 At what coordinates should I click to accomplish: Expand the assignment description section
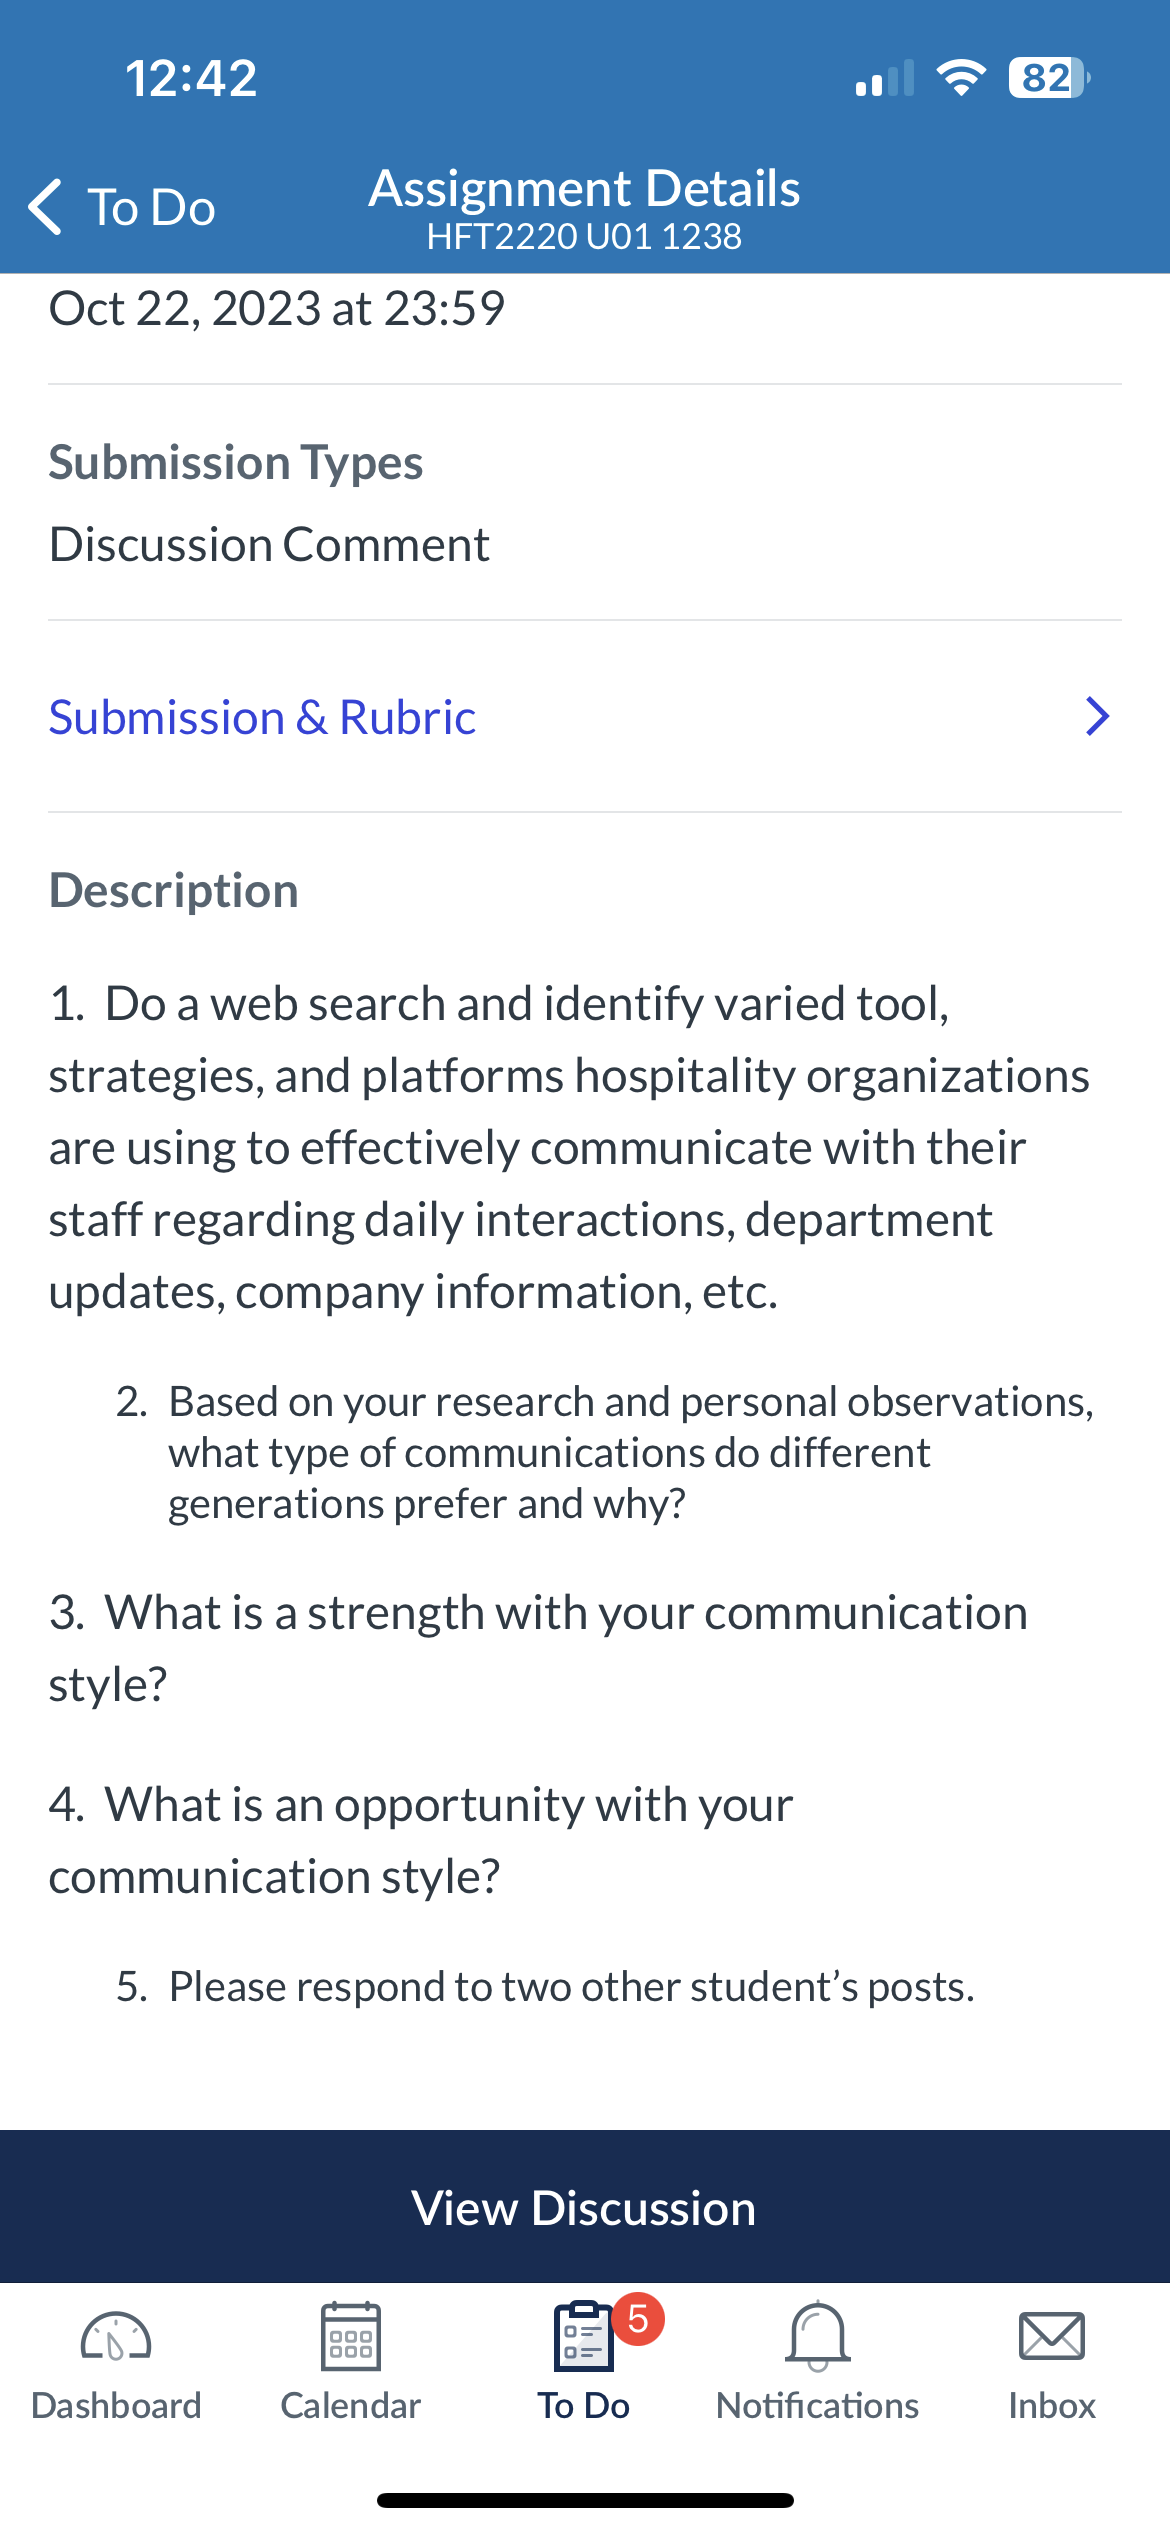[x=175, y=888]
